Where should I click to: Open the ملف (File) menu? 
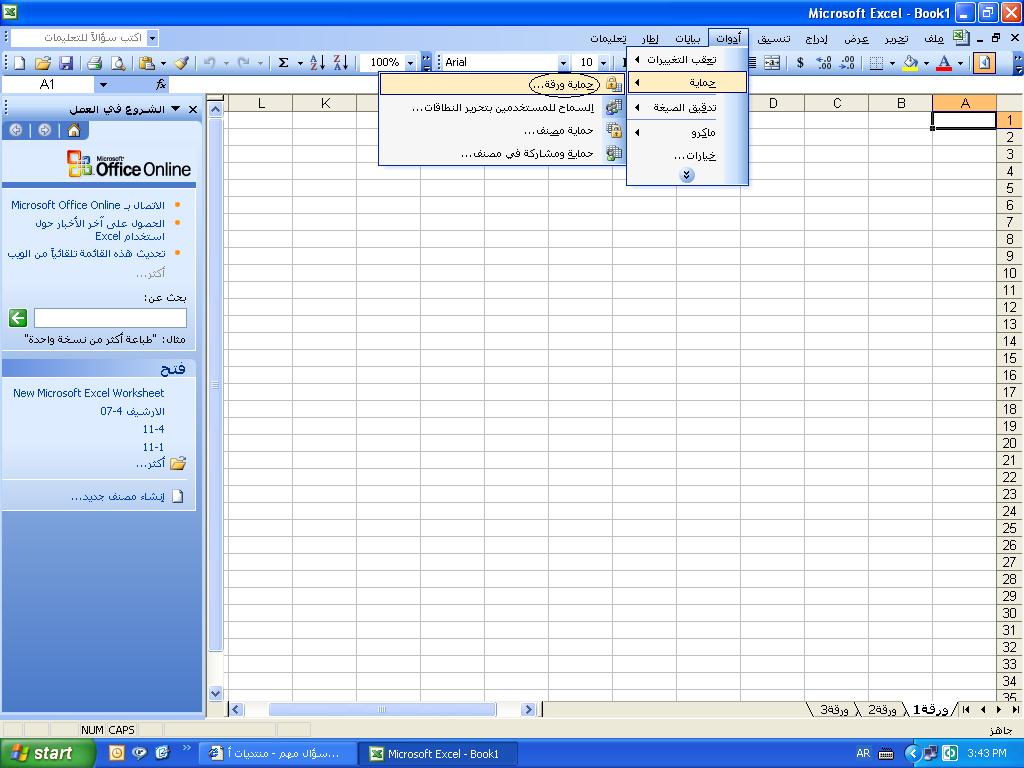[x=935, y=39]
